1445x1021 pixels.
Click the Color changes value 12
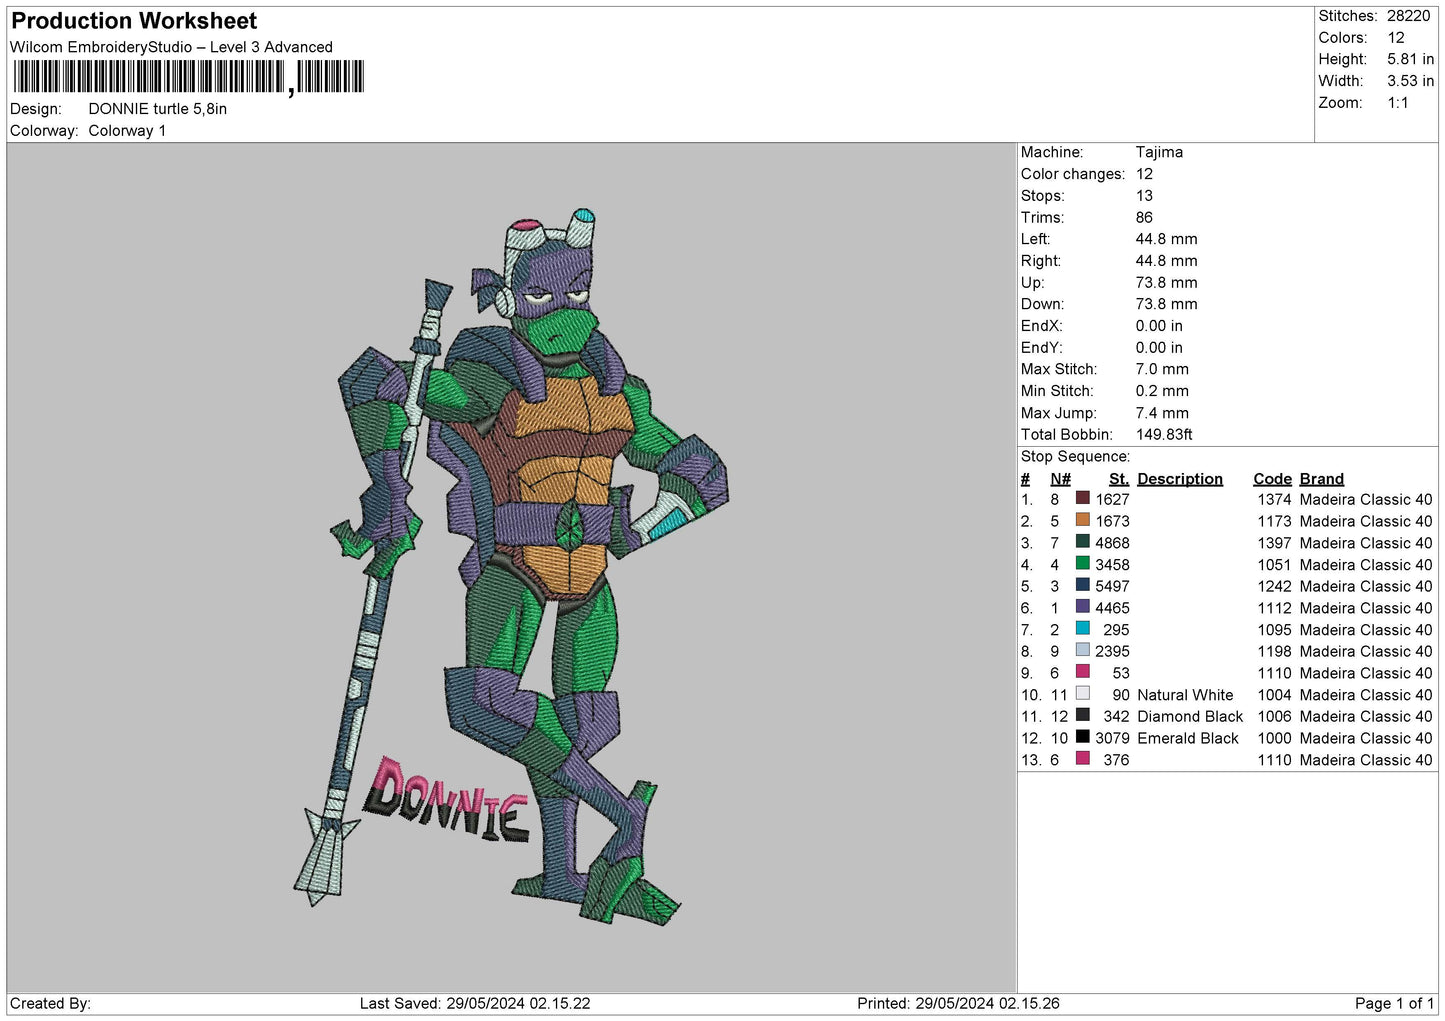click(x=1144, y=174)
